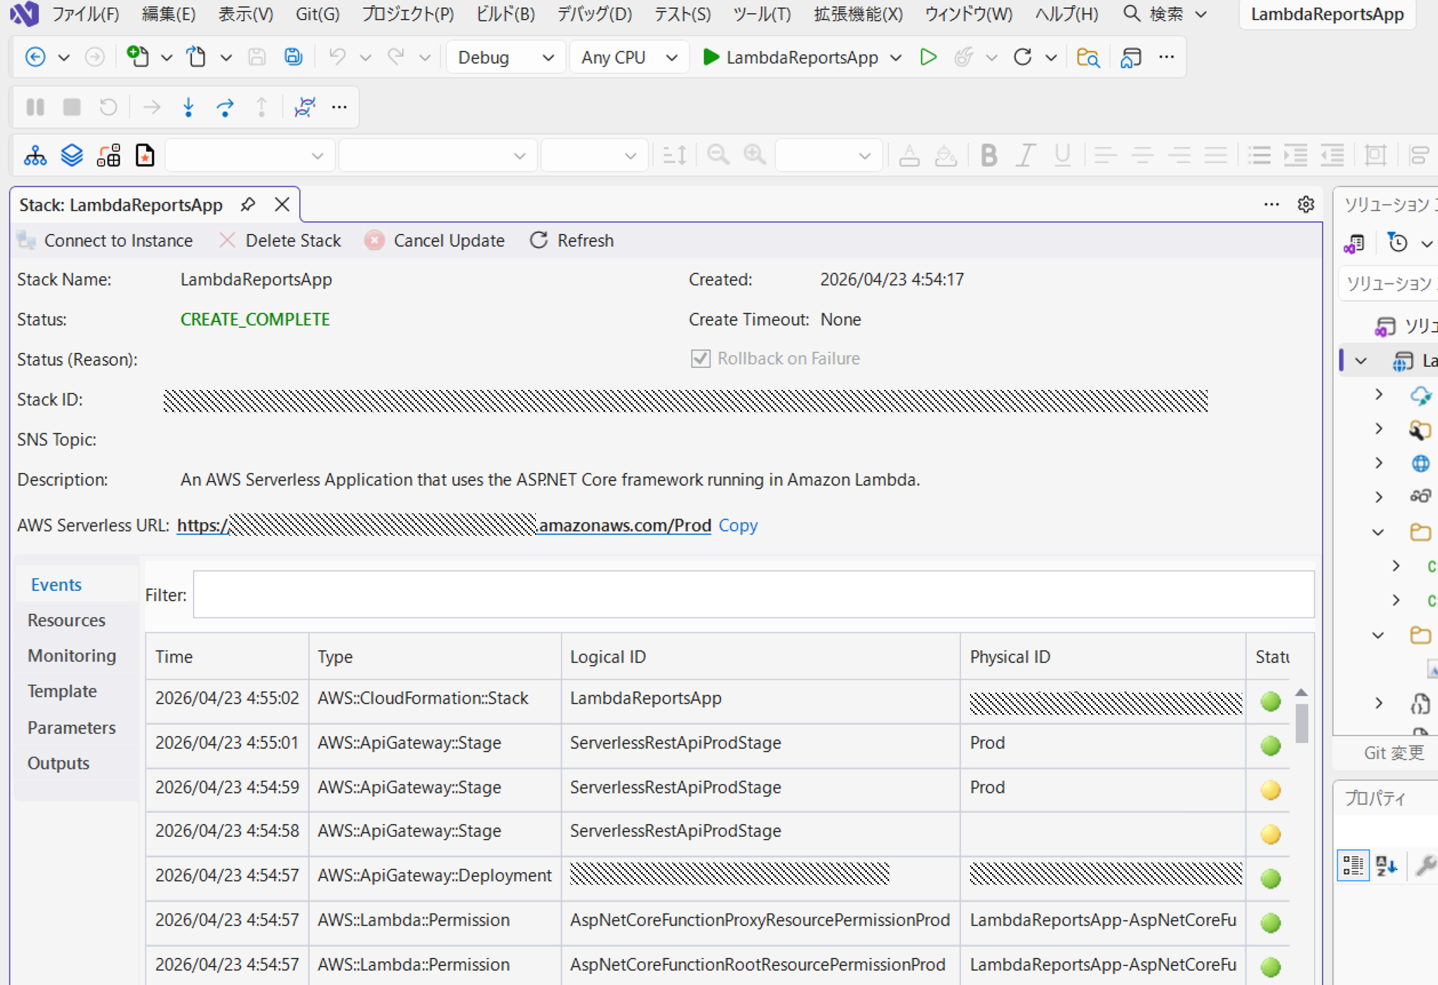
Task: Click the Undo arrow icon
Action: coord(337,57)
